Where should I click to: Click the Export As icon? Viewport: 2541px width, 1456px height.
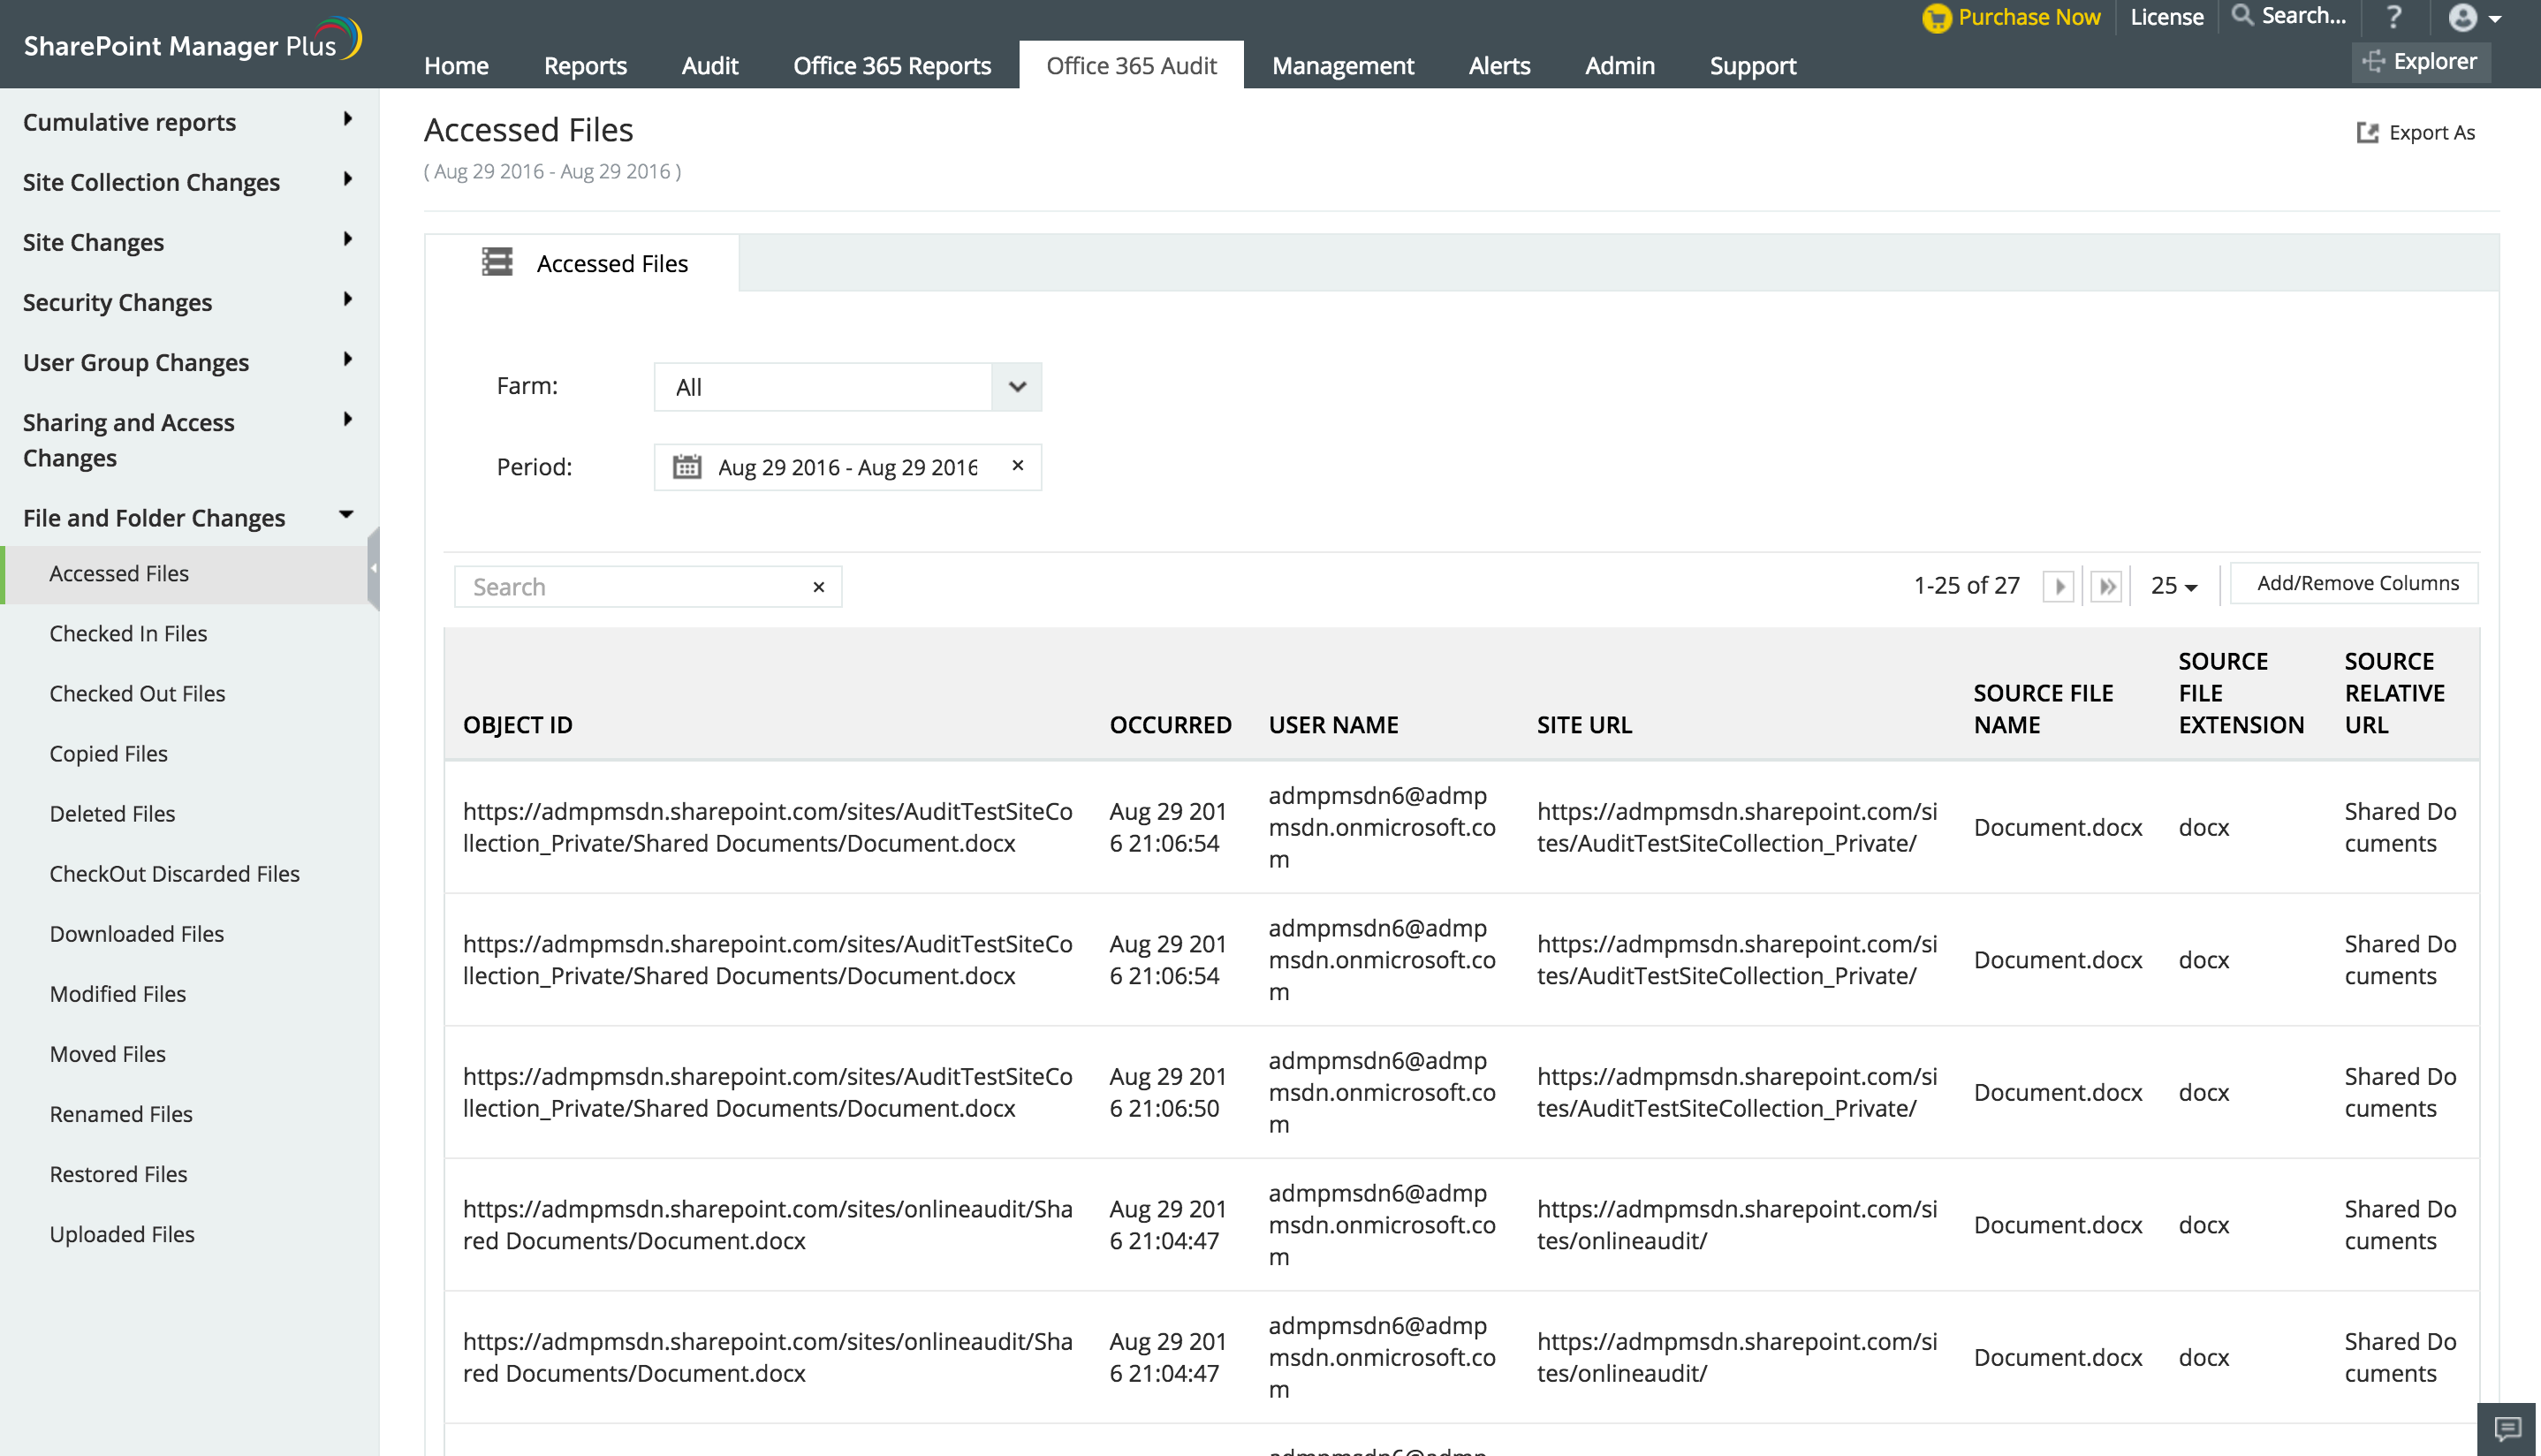click(x=2367, y=133)
